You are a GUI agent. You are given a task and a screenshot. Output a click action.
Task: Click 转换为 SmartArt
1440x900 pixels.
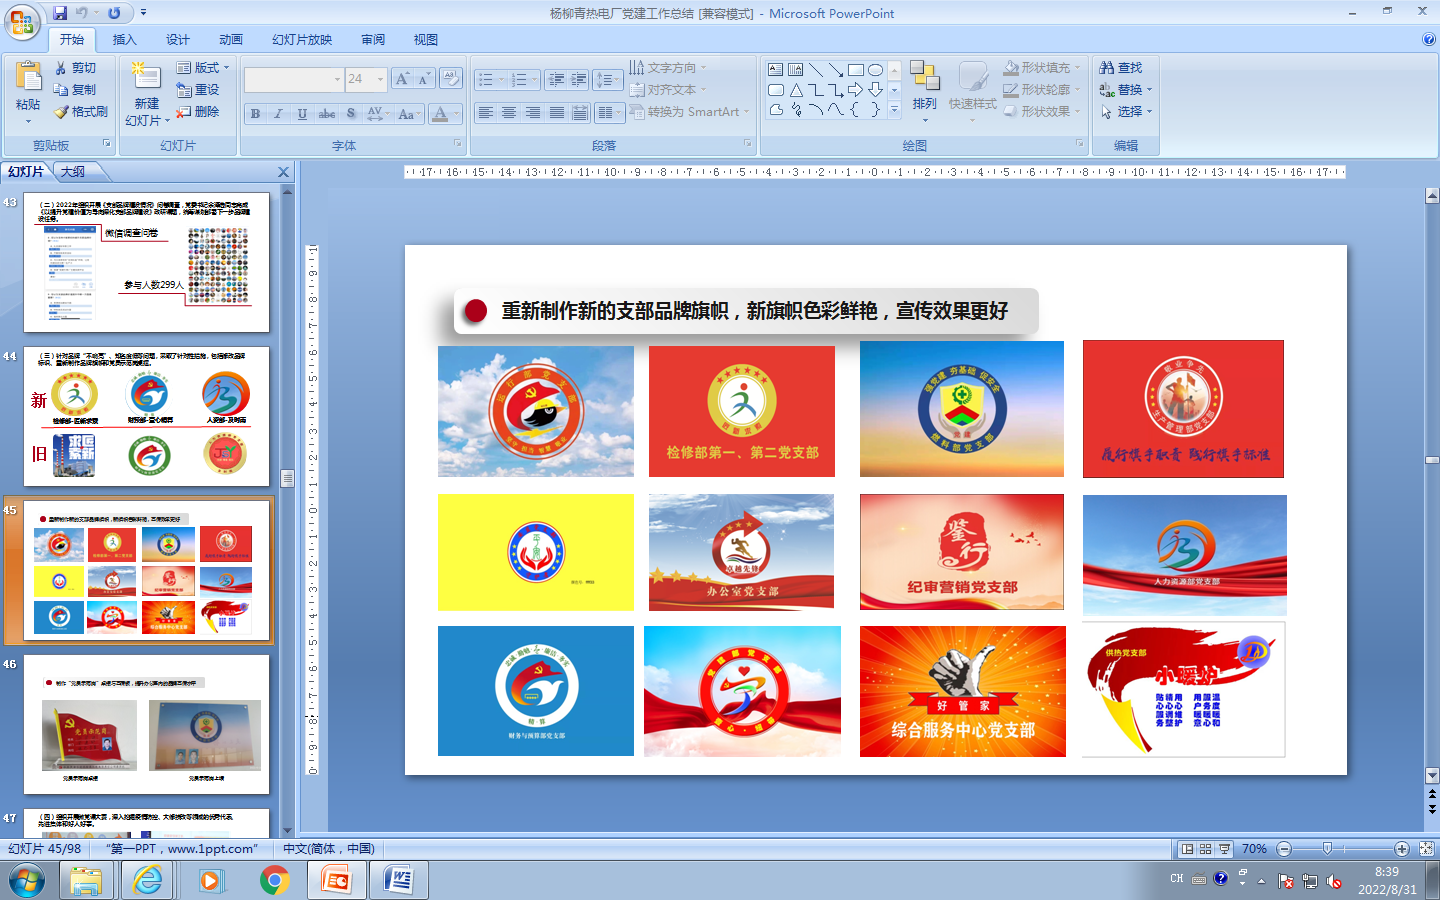pos(688,112)
